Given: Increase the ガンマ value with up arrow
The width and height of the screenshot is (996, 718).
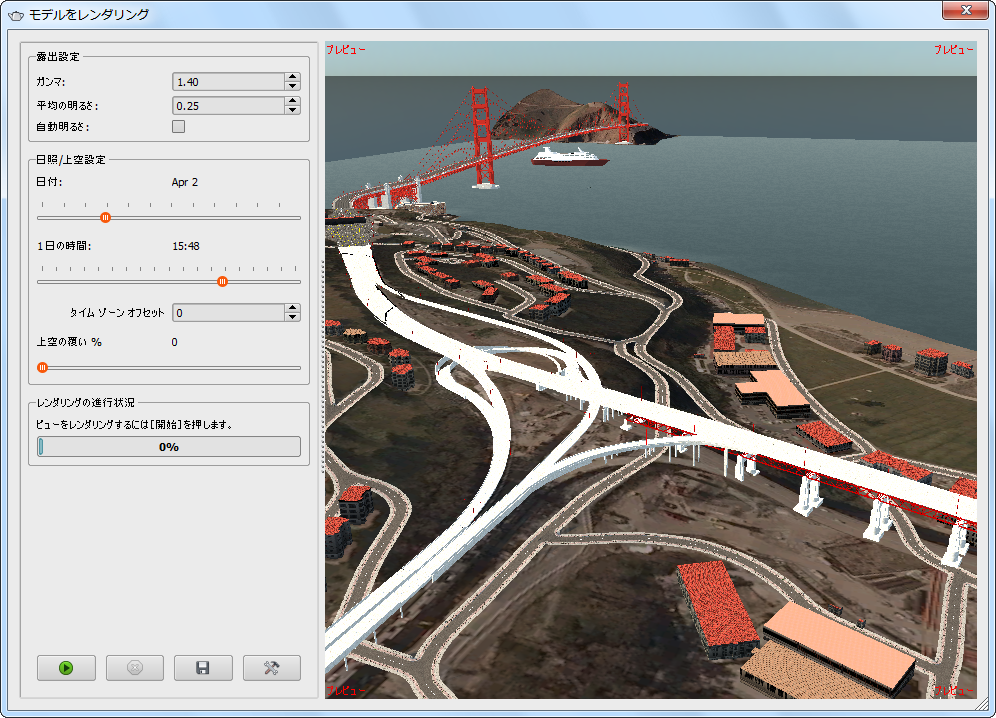Looking at the screenshot, I should (x=292, y=77).
